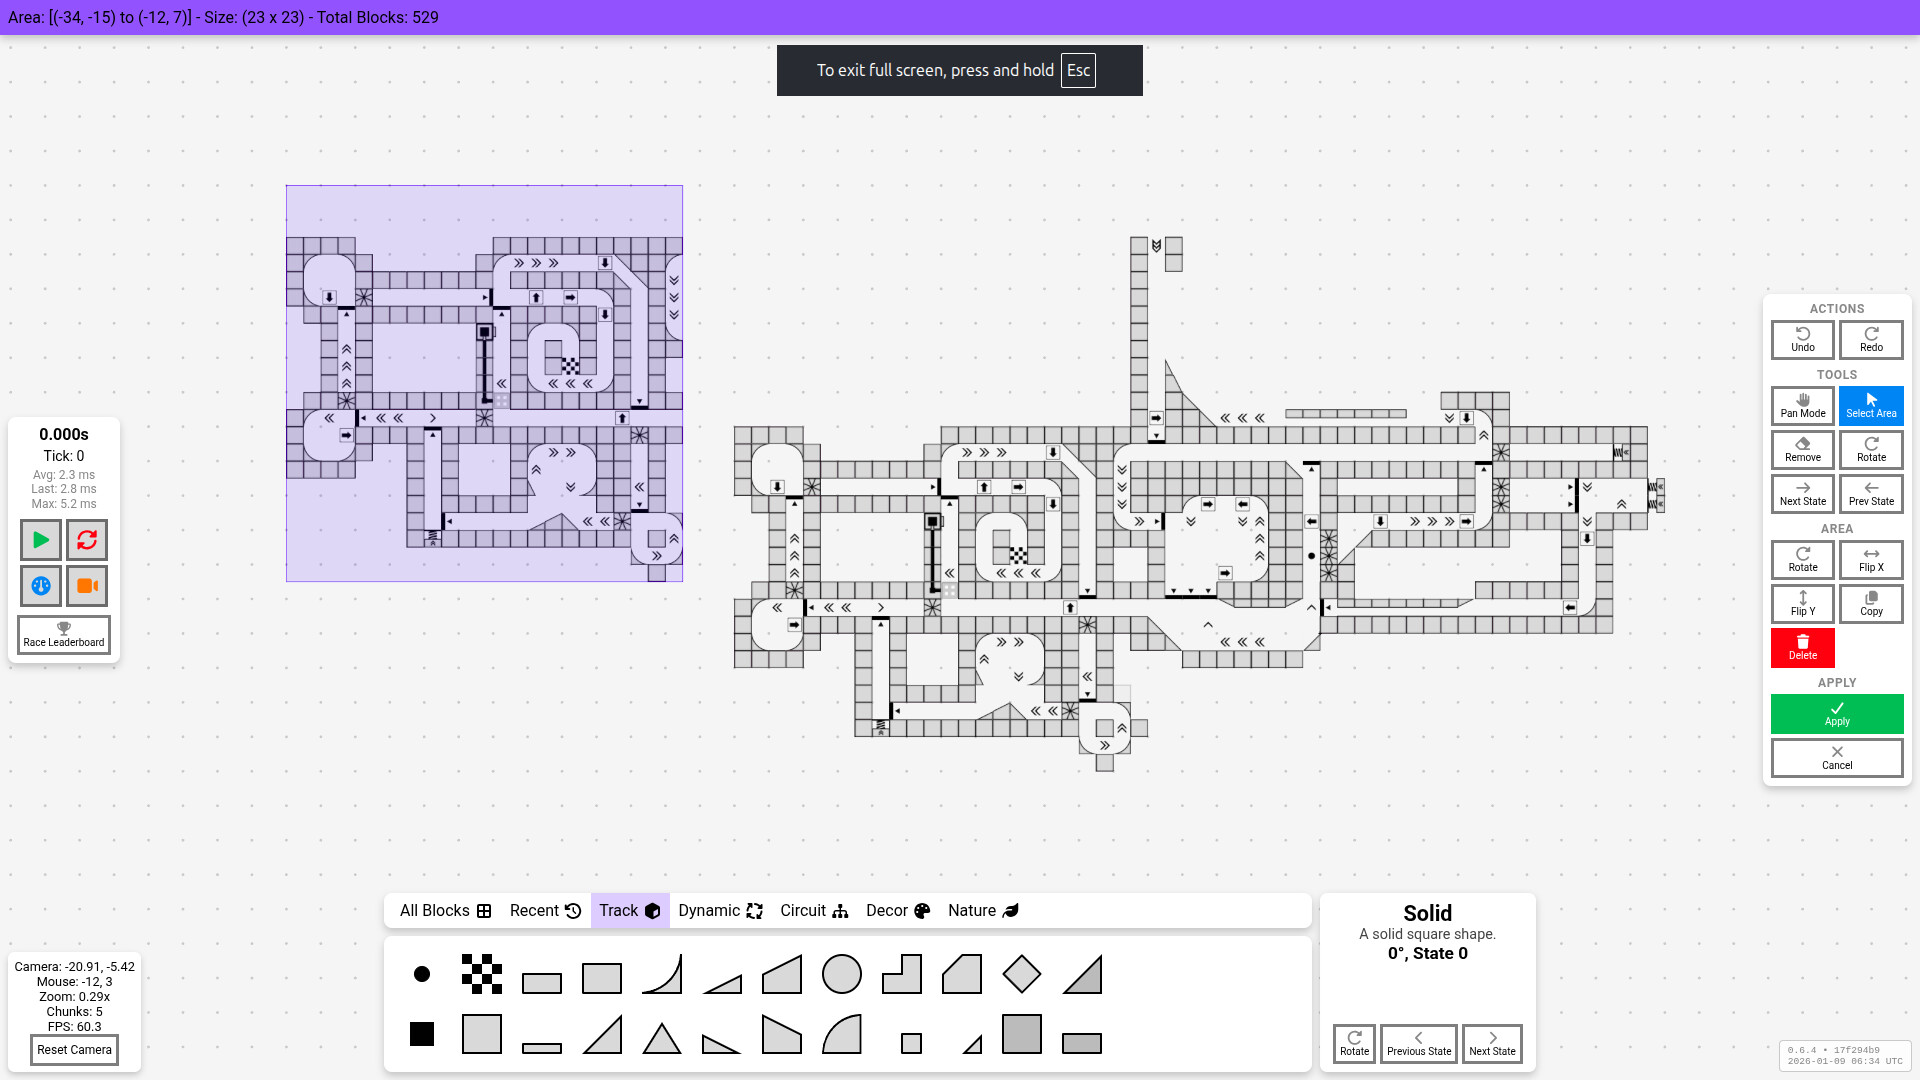Open the Circuit blocks category
The height and width of the screenshot is (1080, 1920).
(x=813, y=910)
